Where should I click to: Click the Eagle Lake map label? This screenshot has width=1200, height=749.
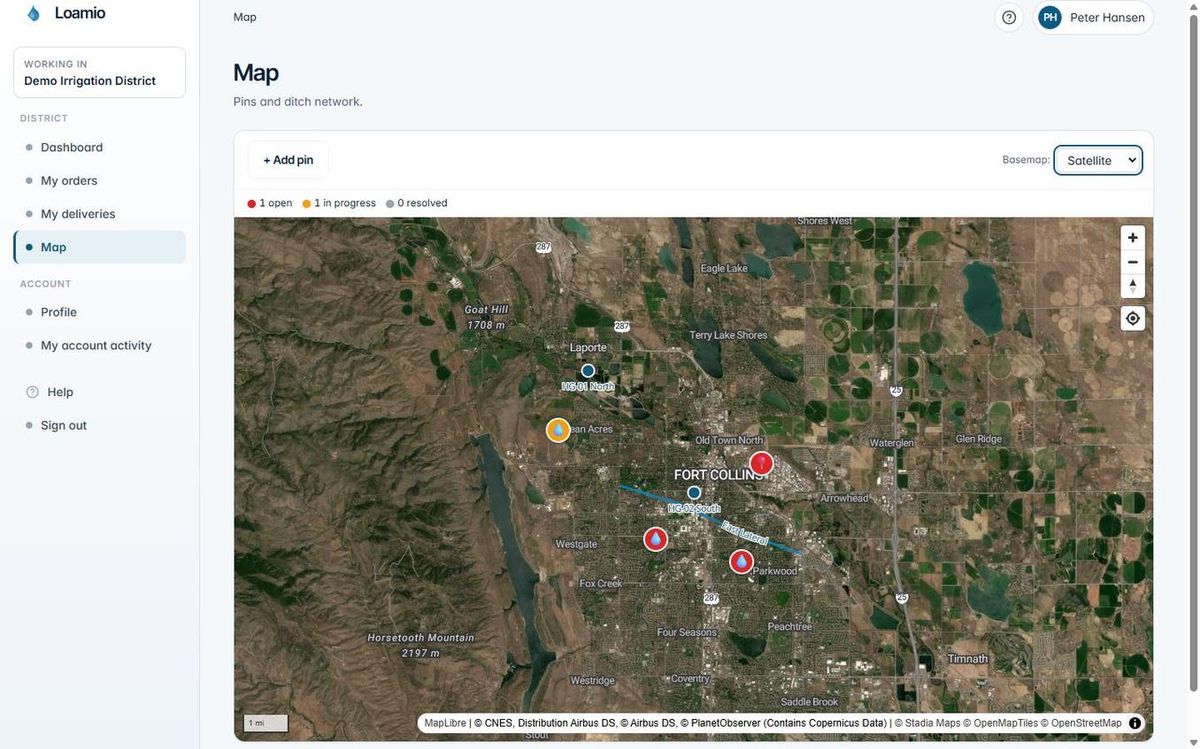point(724,269)
